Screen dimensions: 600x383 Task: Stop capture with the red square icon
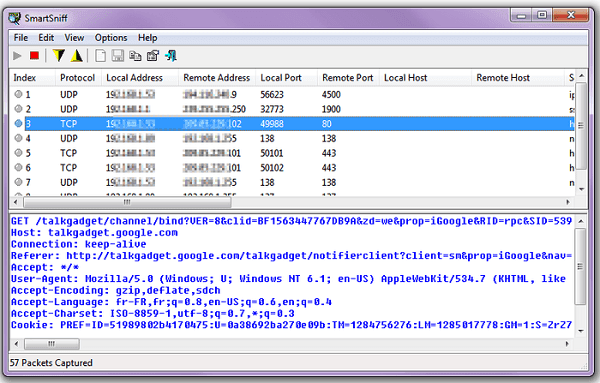point(34,56)
